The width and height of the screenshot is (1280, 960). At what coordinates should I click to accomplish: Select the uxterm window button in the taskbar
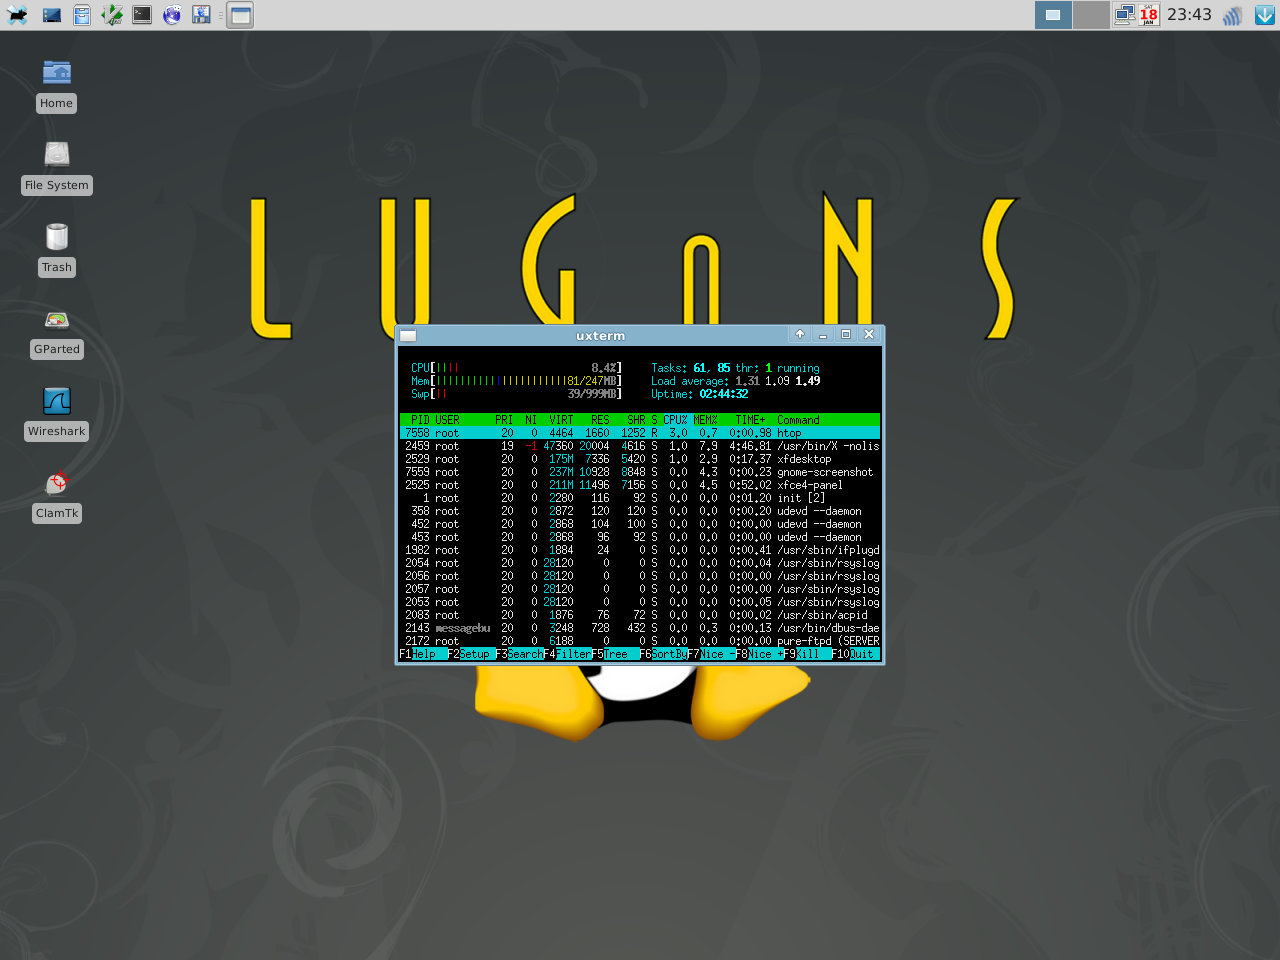(x=240, y=15)
